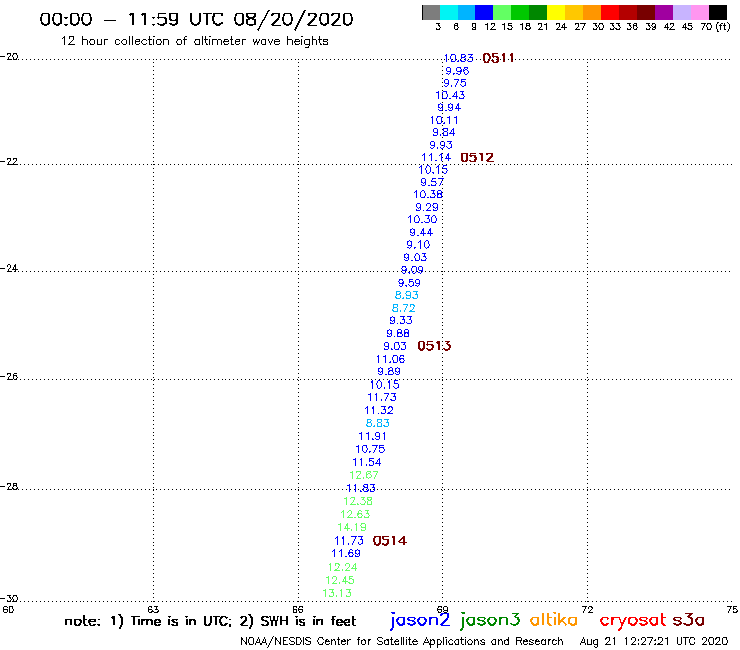Click the wave height value 9.57
740x650 pixels.
tap(432, 182)
